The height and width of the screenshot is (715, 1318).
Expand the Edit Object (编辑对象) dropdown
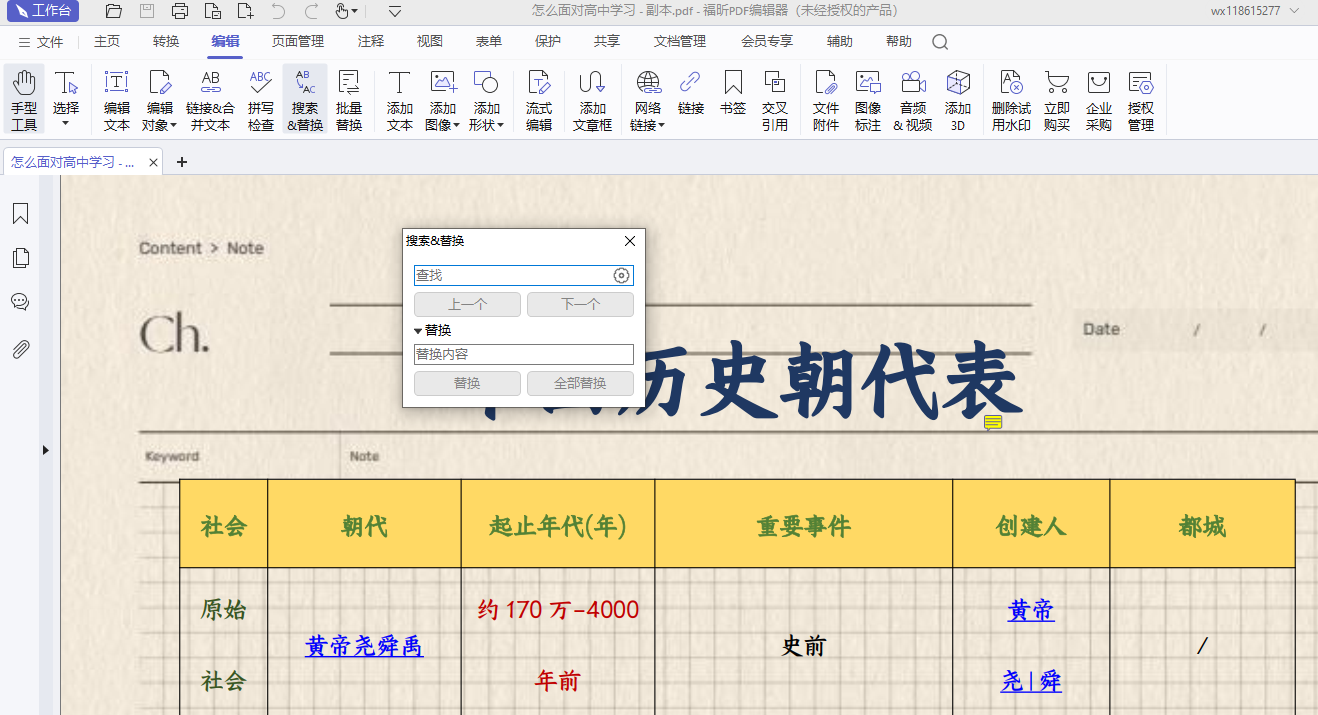click(x=173, y=126)
